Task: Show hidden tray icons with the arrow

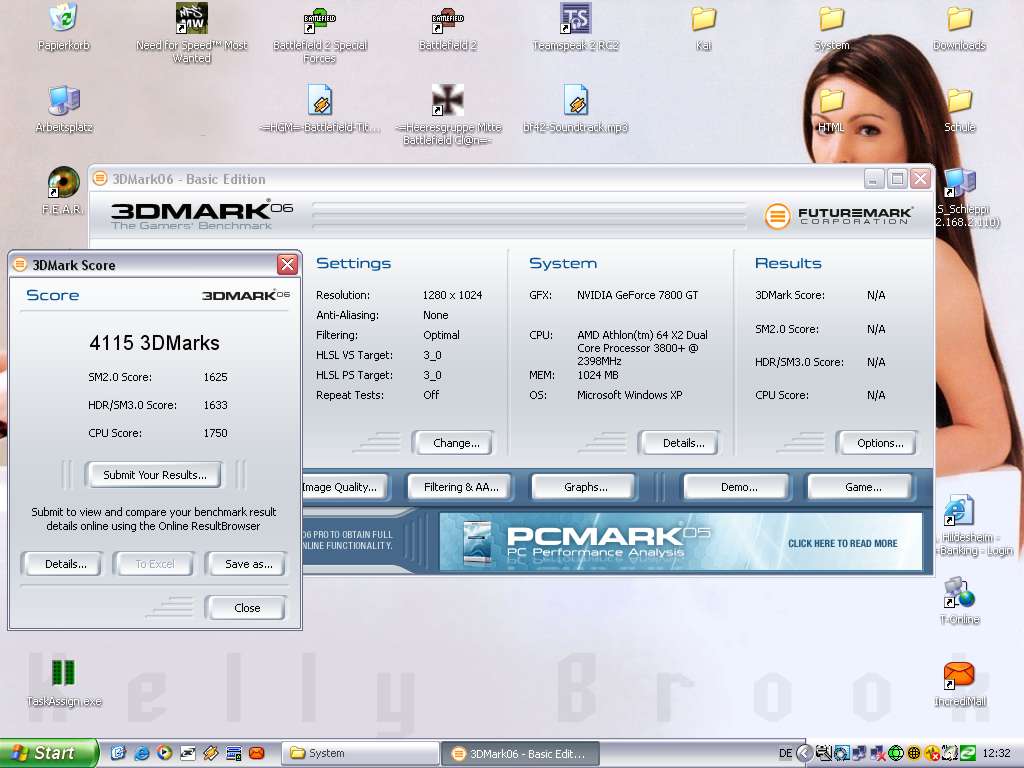Action: tap(805, 753)
